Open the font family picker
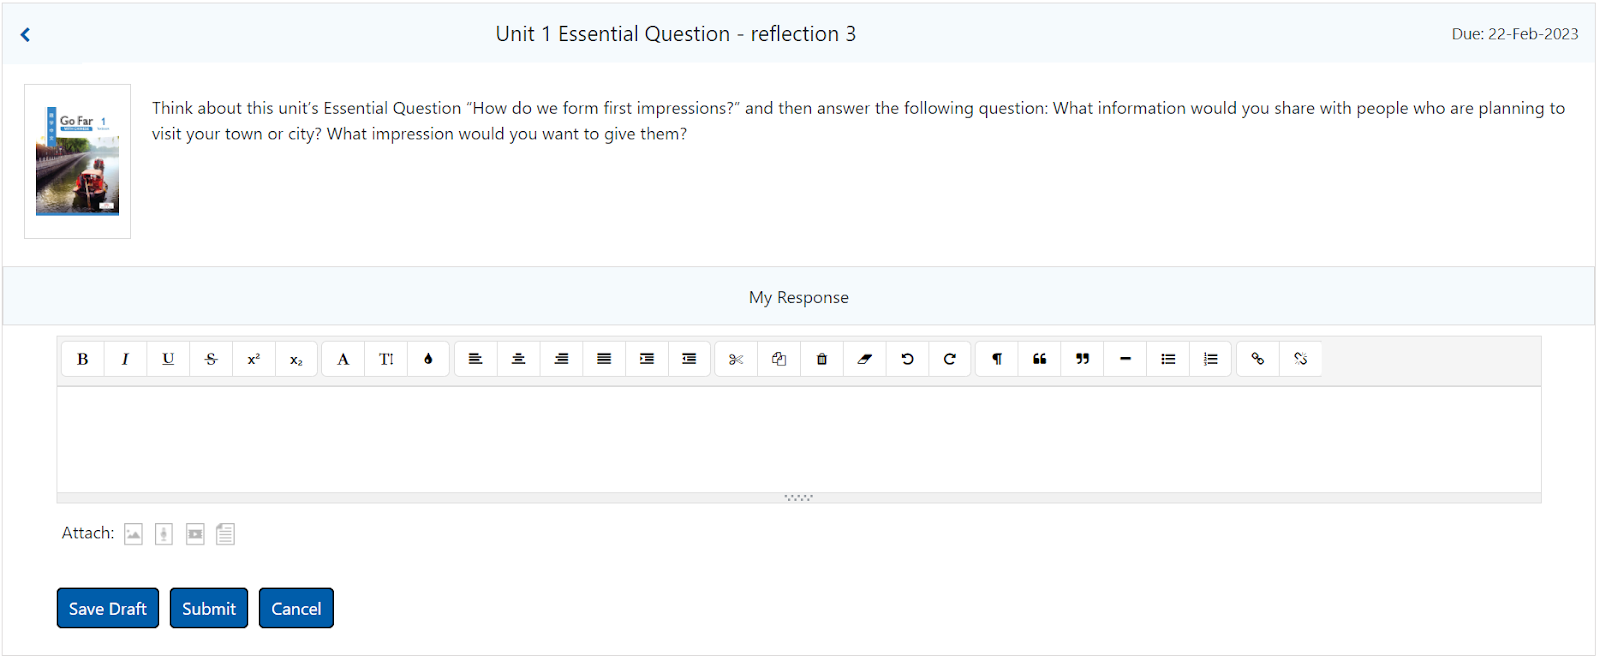This screenshot has width=1600, height=661. coord(343,359)
